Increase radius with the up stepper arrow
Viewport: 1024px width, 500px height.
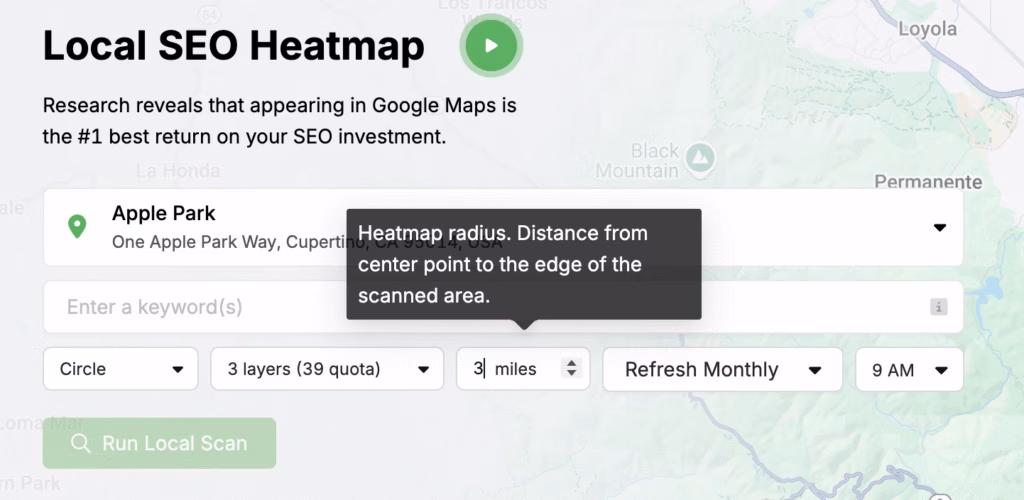(571, 363)
